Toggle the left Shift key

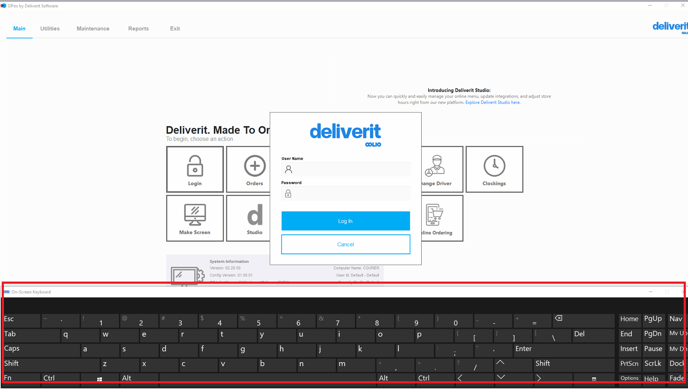(x=51, y=364)
